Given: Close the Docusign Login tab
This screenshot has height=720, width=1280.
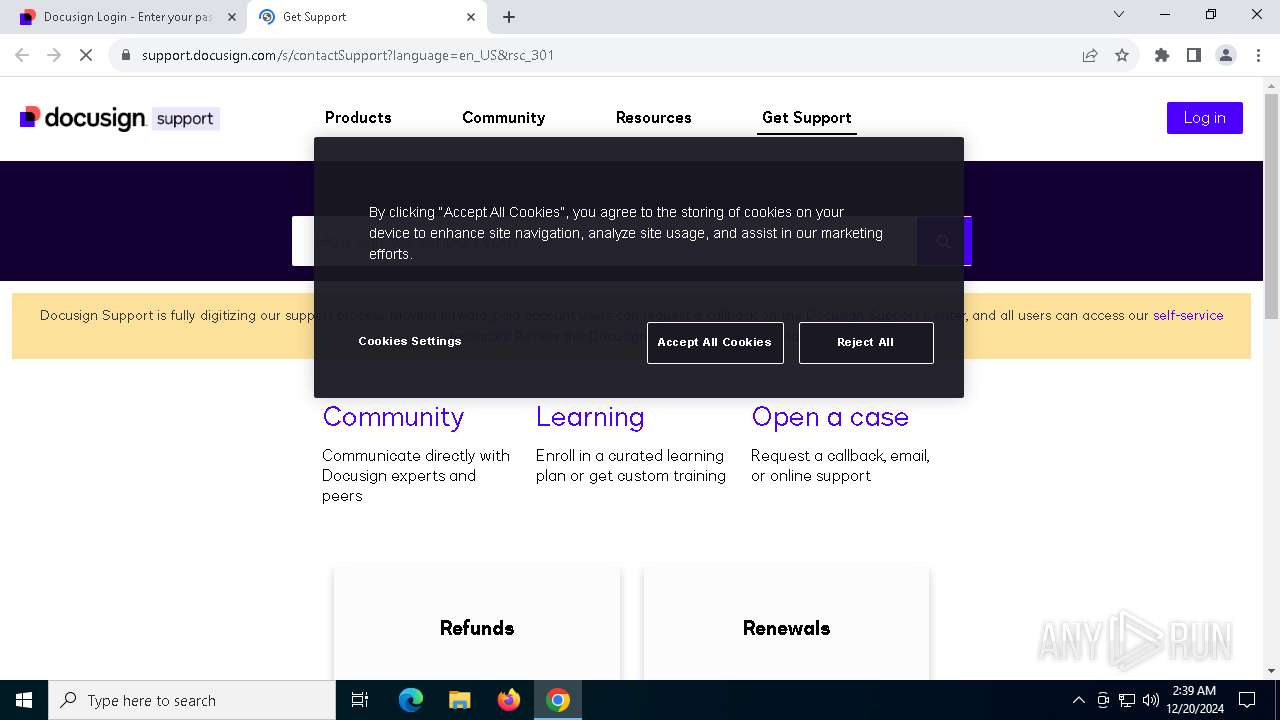Looking at the screenshot, I should 231,17.
